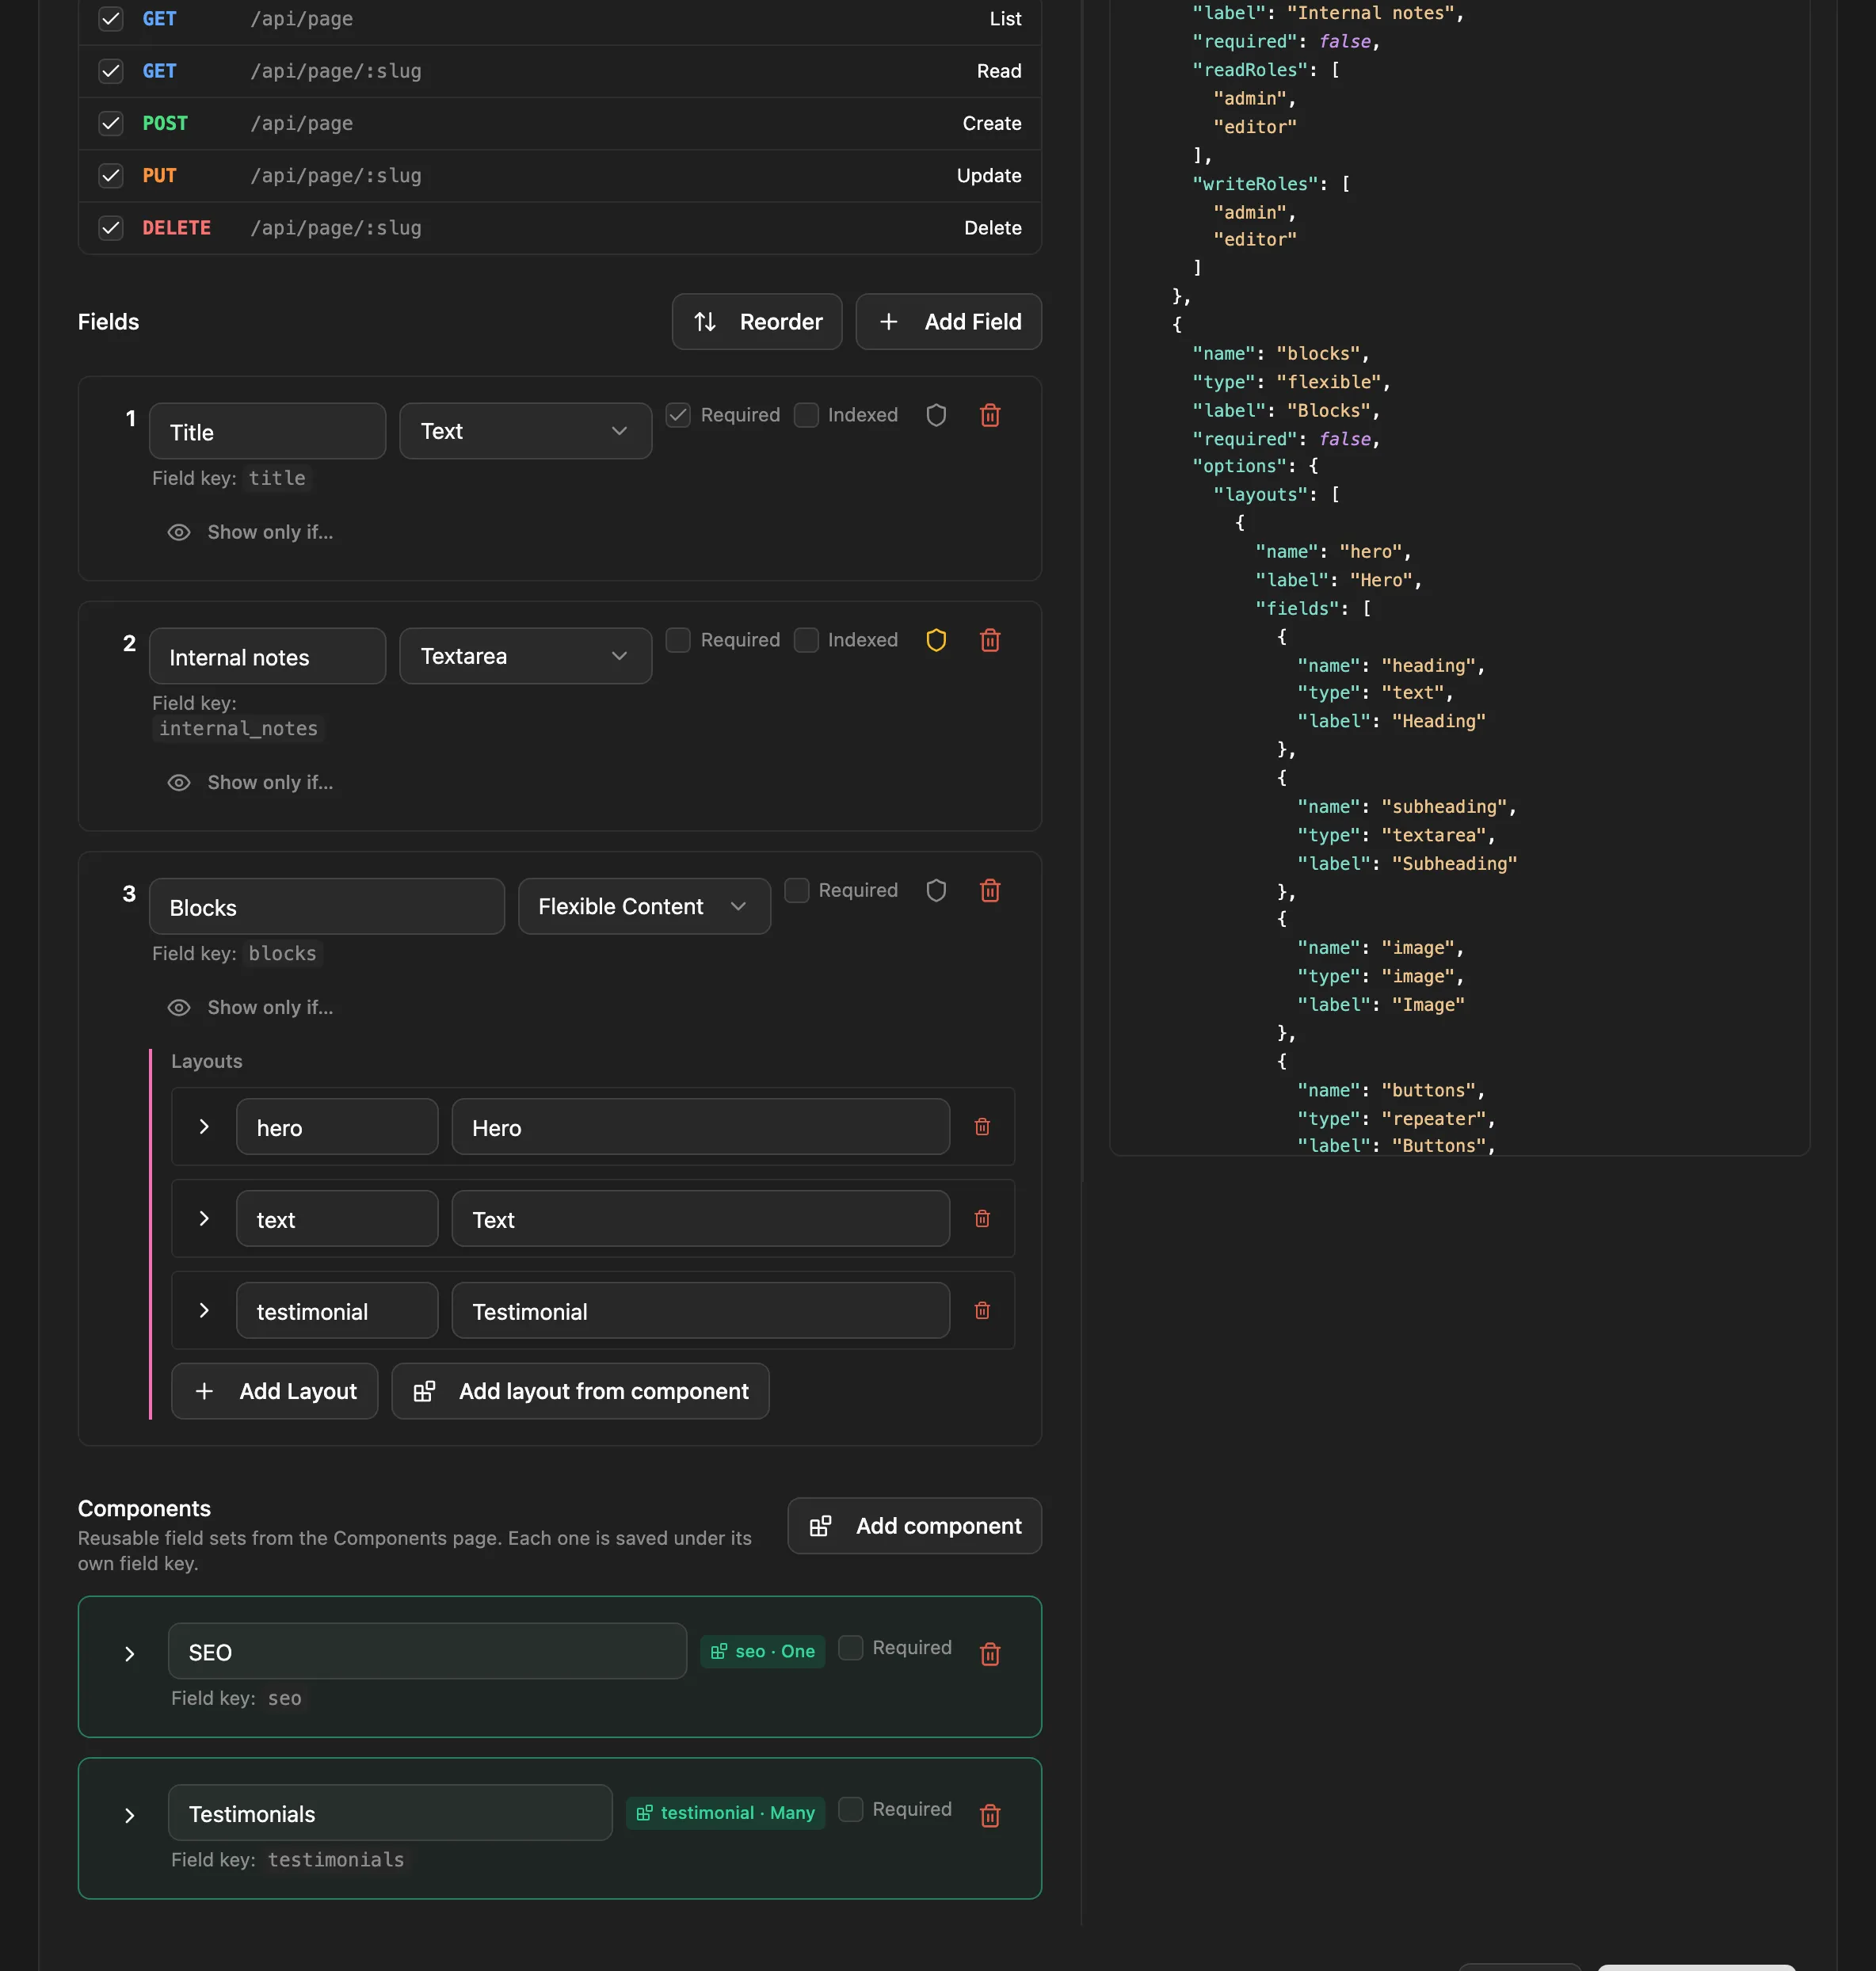Check Required for Blocks field
The width and height of the screenshot is (1876, 1971).
796,890
